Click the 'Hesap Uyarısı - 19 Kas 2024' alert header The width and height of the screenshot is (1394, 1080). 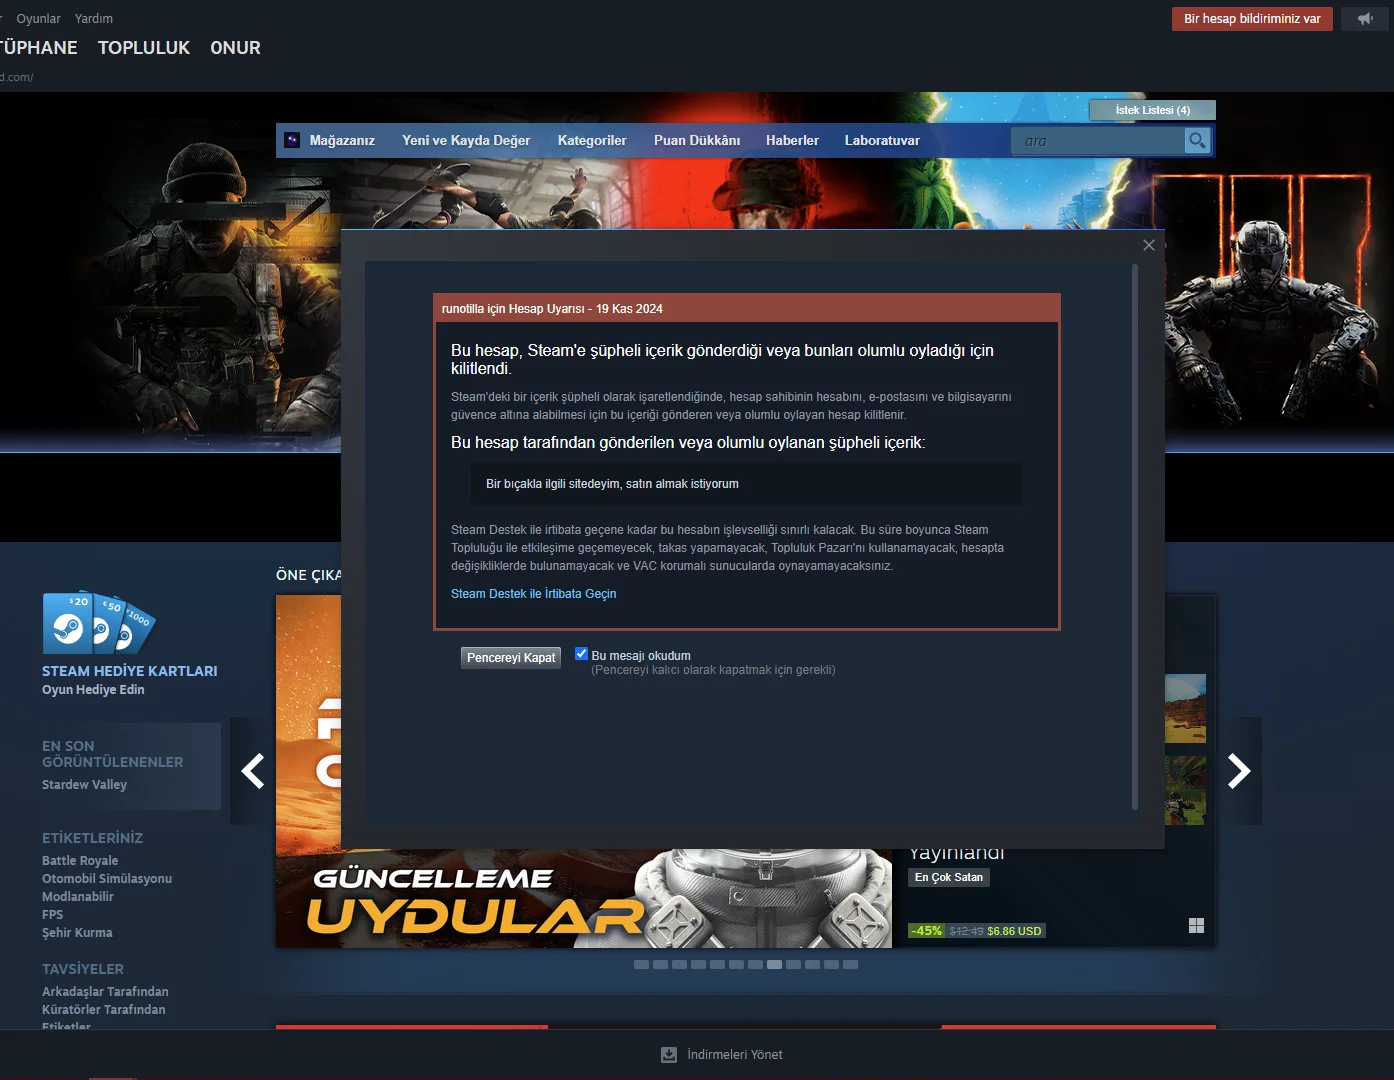pyautogui.click(x=747, y=309)
